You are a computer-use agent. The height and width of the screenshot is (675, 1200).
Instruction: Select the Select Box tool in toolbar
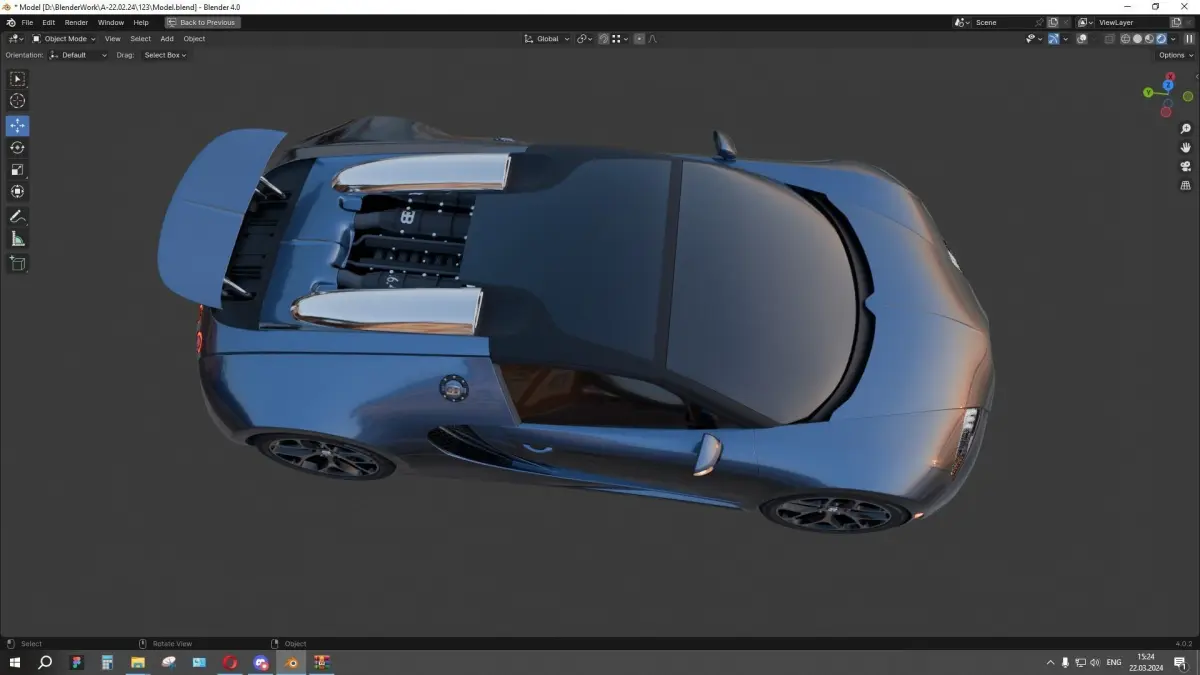coord(18,78)
